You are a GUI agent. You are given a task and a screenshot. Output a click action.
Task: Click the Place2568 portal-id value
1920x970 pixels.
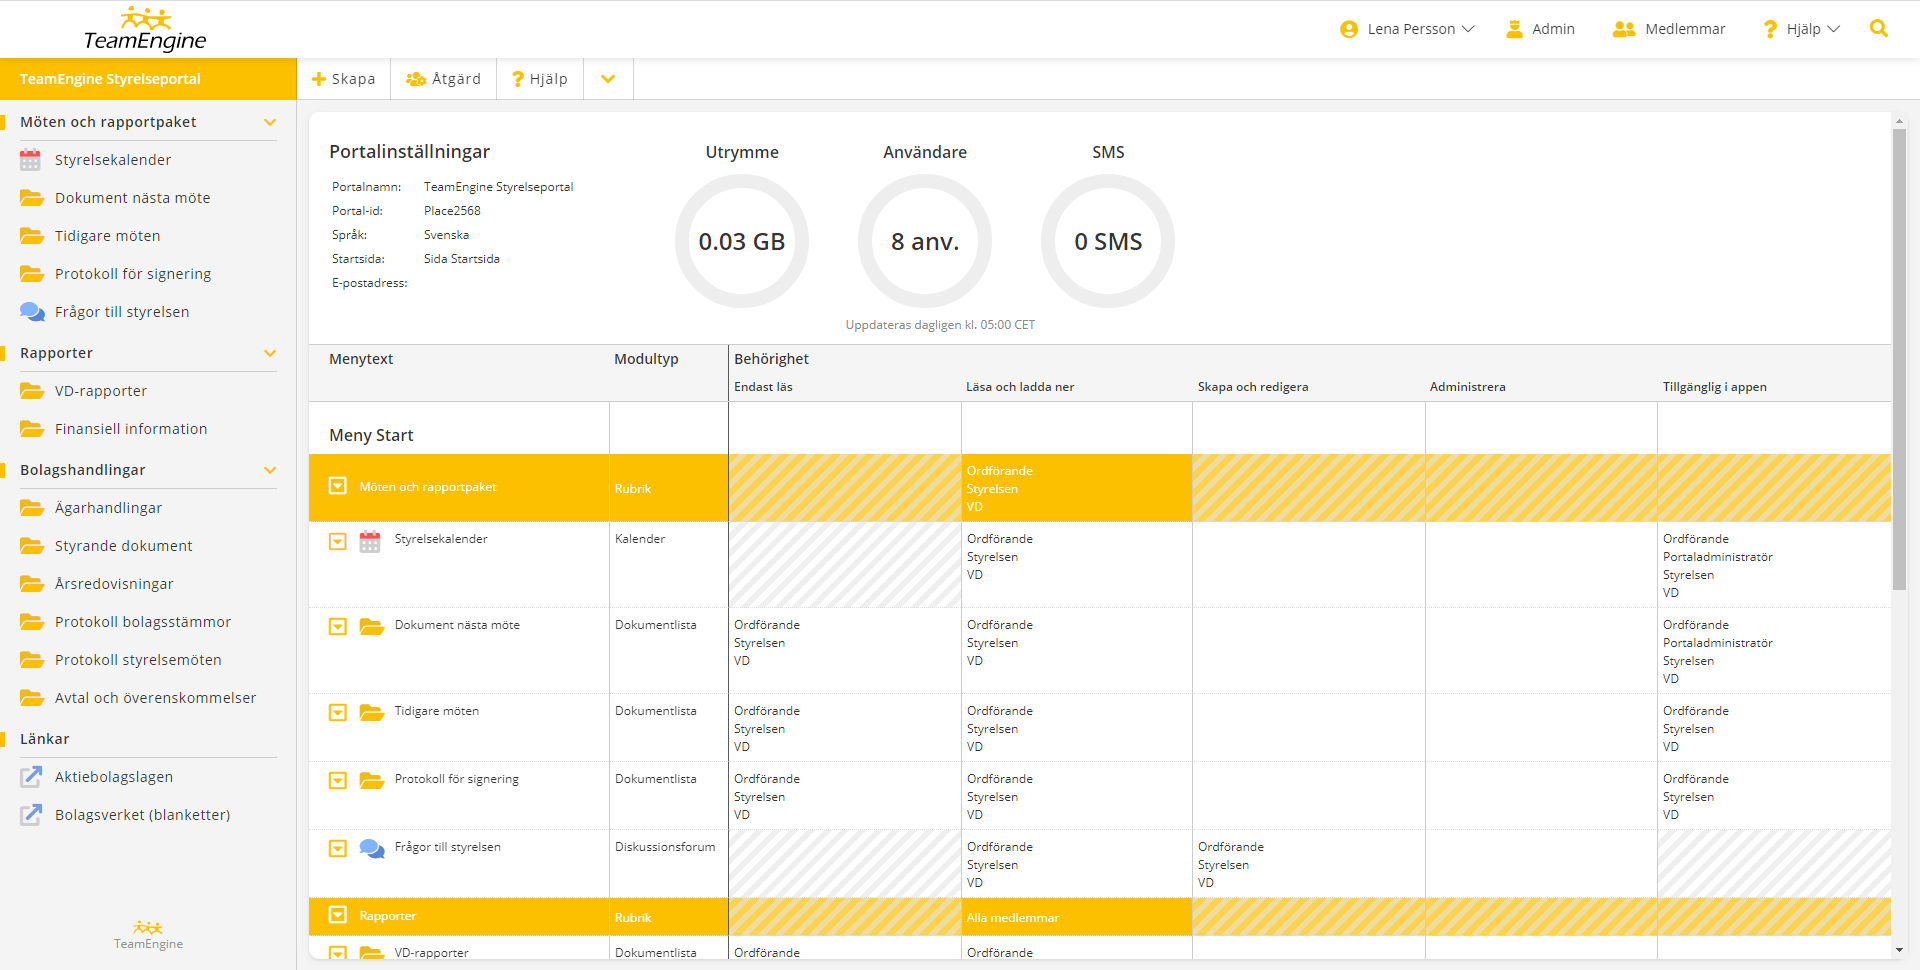pos(452,211)
